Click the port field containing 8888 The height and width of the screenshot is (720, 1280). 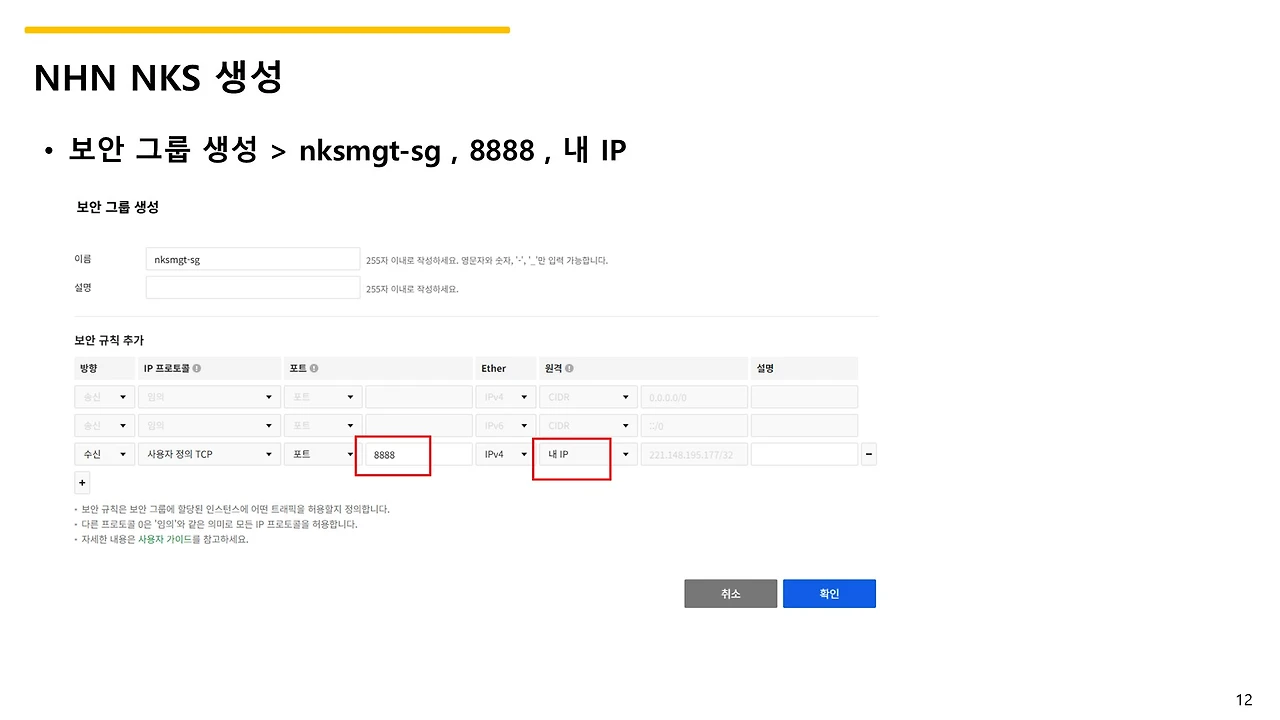pyautogui.click(x=419, y=454)
